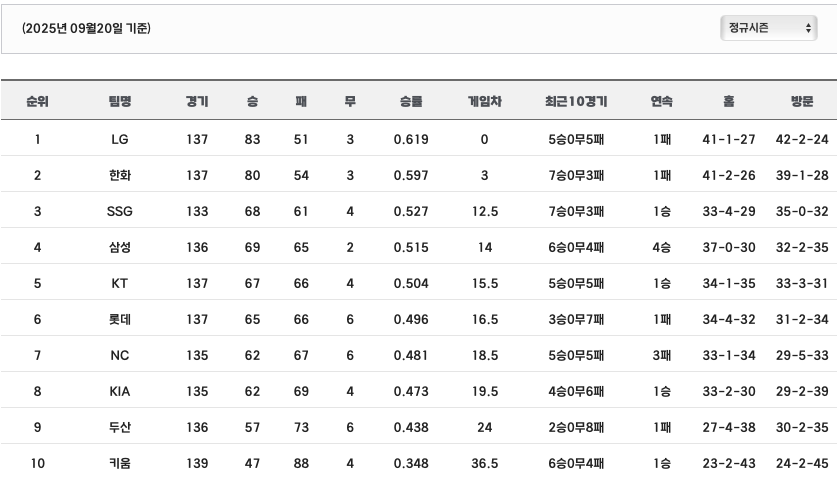The image size is (837, 478).
Task: Click 한화's home record 41-2-26
Action: 729,175
